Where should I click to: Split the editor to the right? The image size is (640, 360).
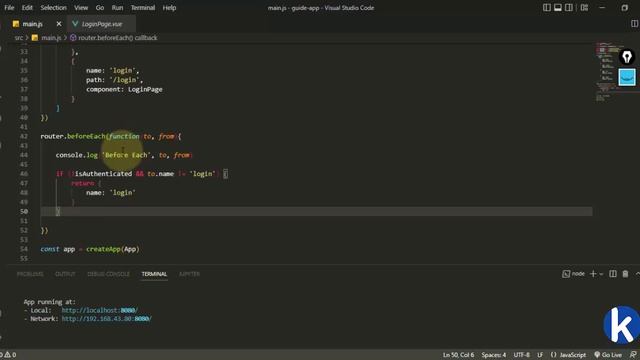pyautogui.click(x=635, y=24)
